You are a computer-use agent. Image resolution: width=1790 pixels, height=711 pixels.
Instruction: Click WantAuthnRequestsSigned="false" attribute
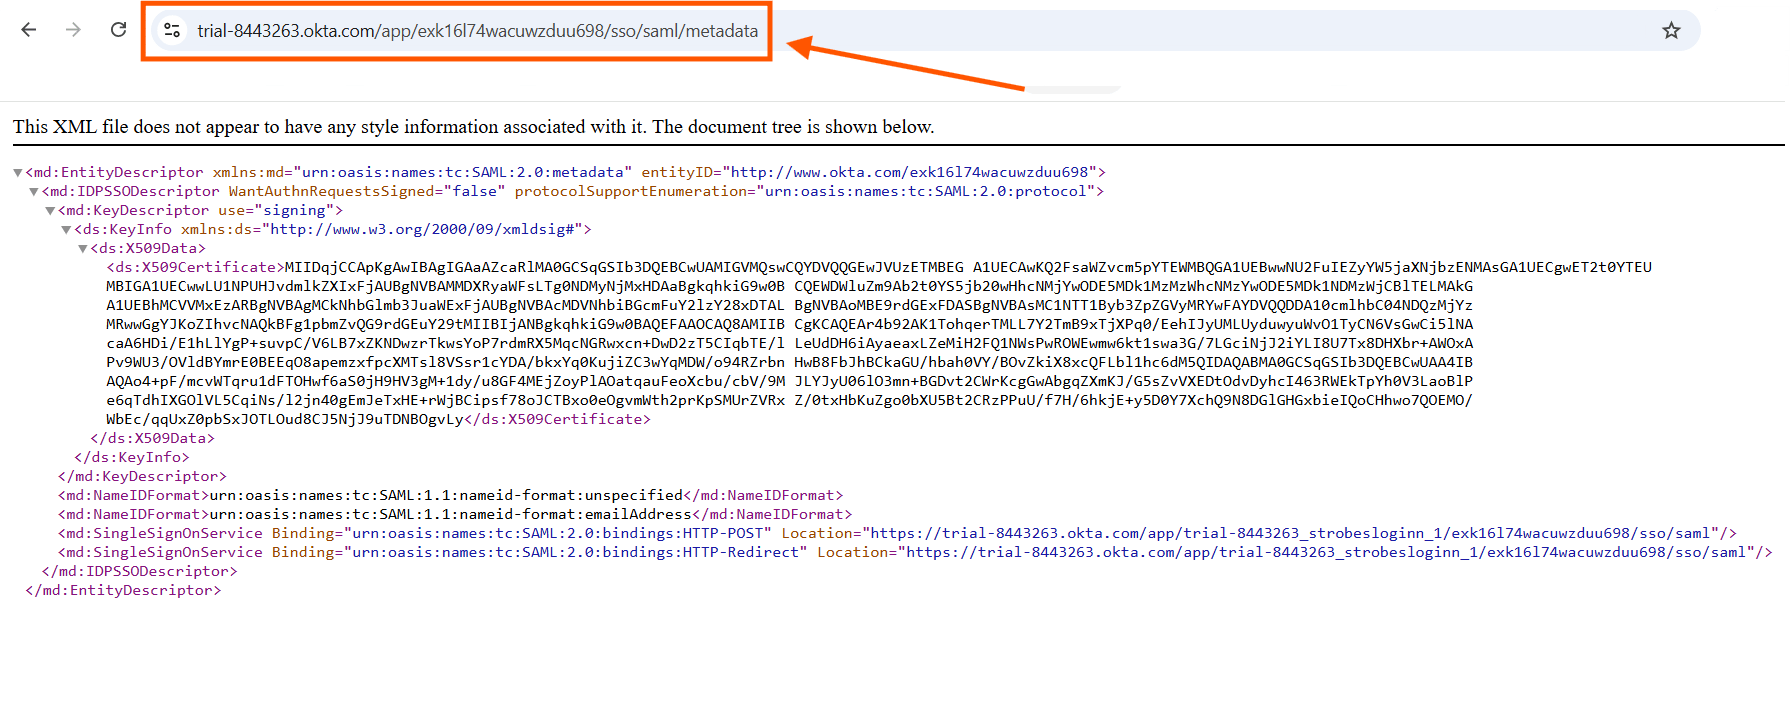[367, 191]
